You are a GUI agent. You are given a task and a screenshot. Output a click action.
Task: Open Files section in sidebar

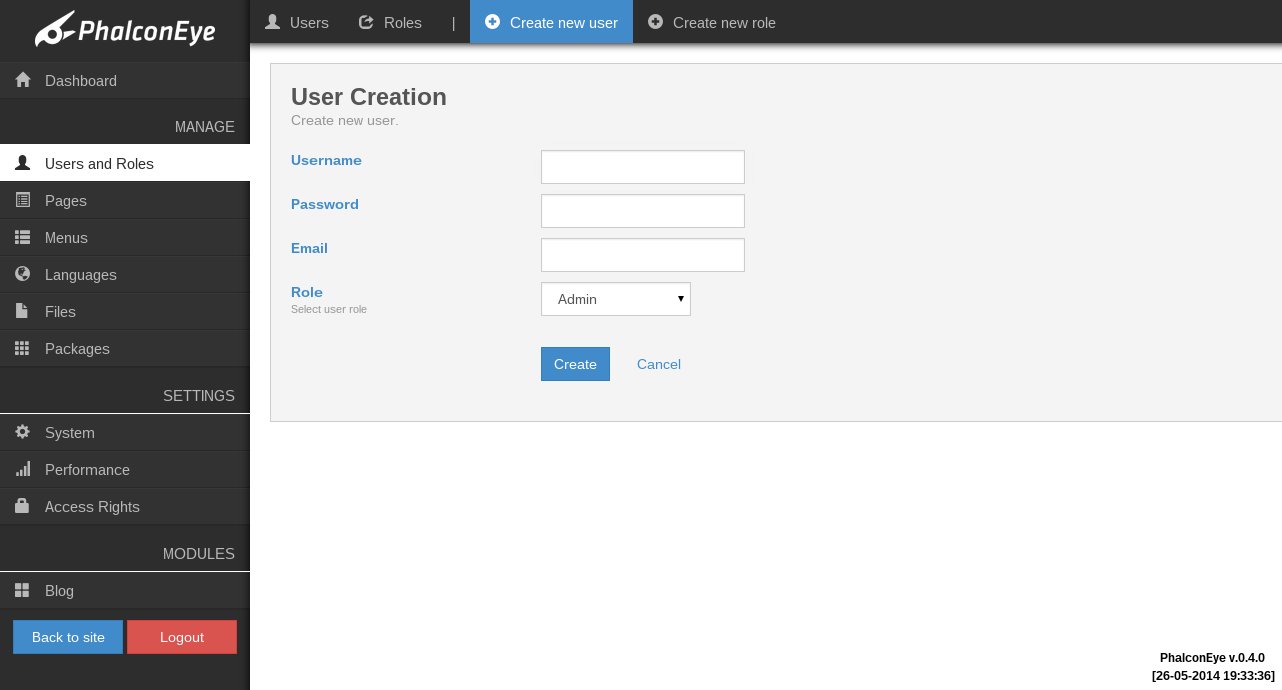tap(125, 311)
